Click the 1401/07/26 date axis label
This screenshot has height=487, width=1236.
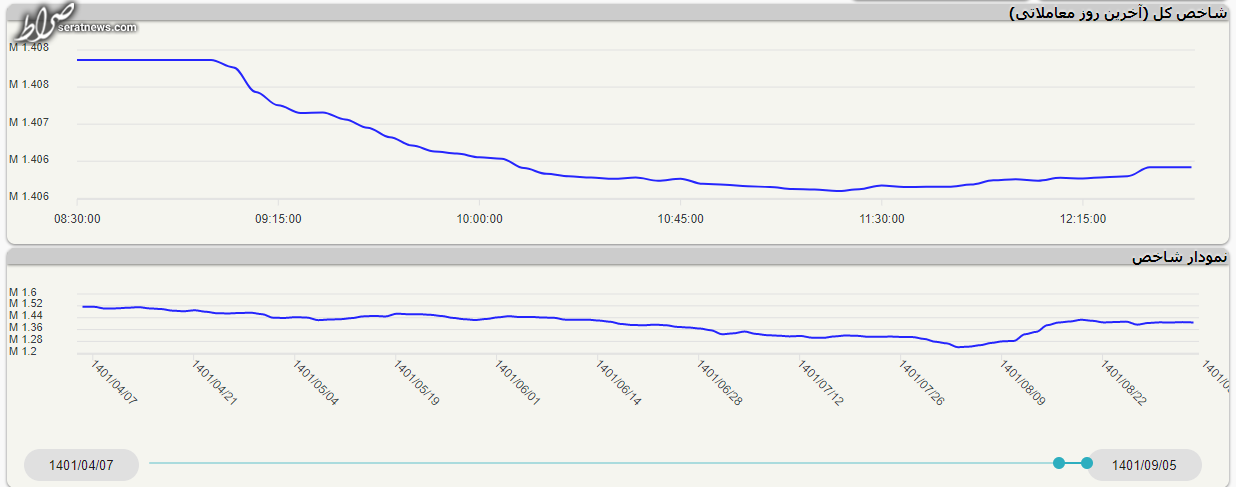coord(922,384)
